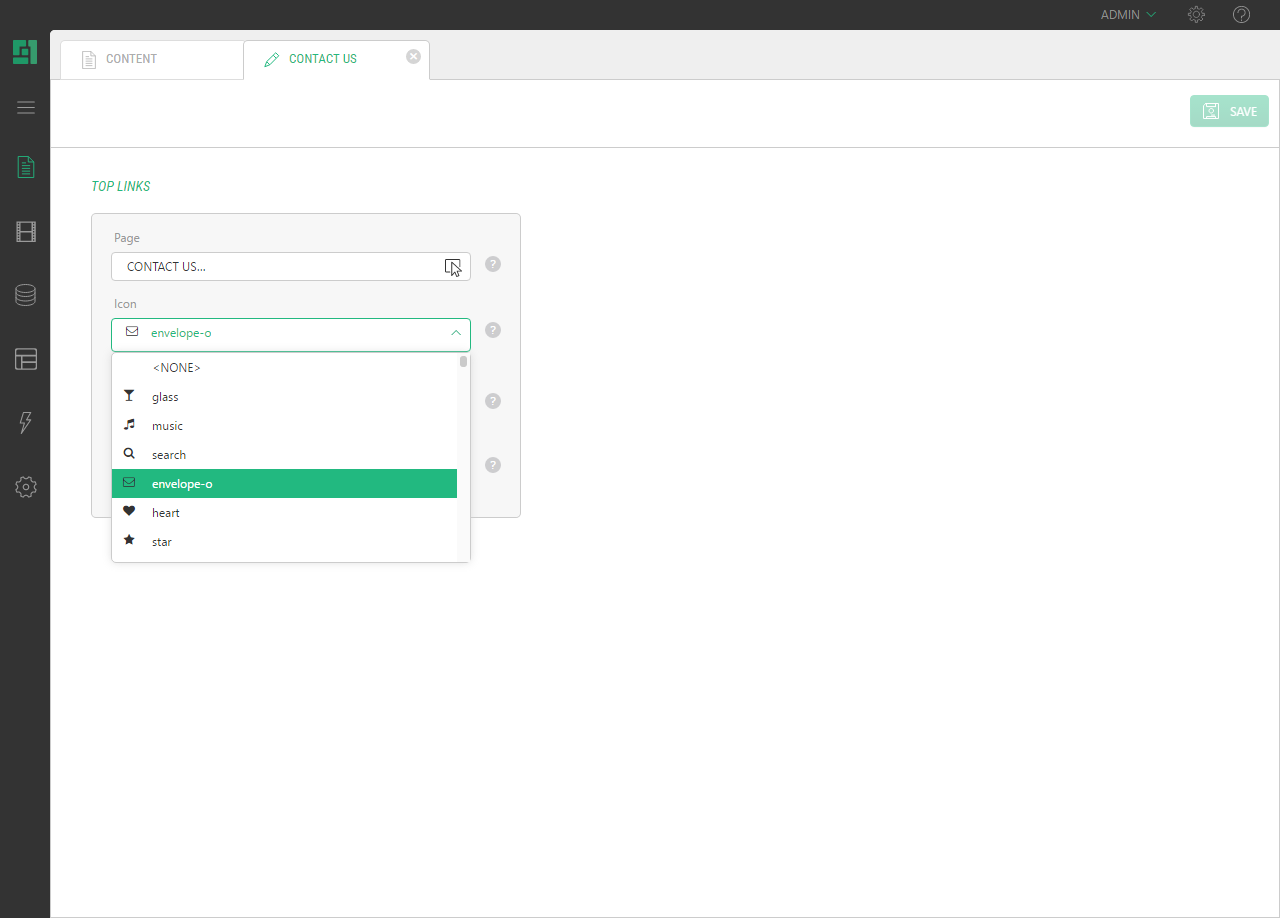Click the icon list scrollbar thumb

(x=463, y=362)
